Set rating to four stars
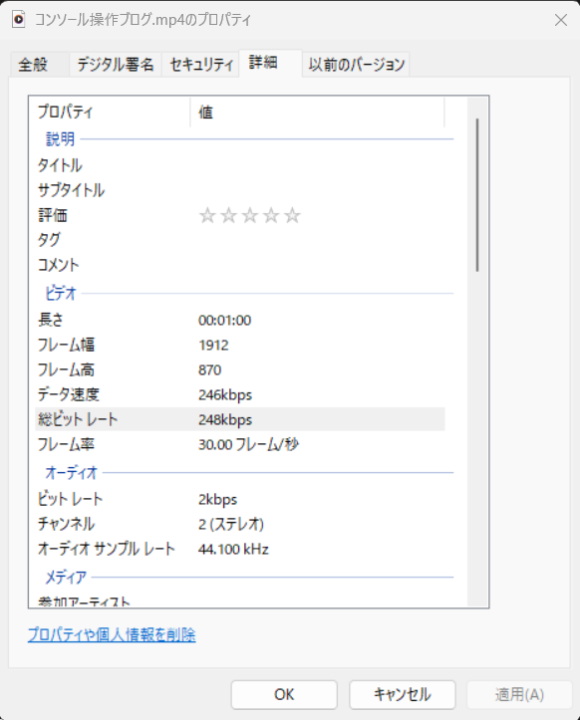The height and width of the screenshot is (720, 580). tap(271, 215)
